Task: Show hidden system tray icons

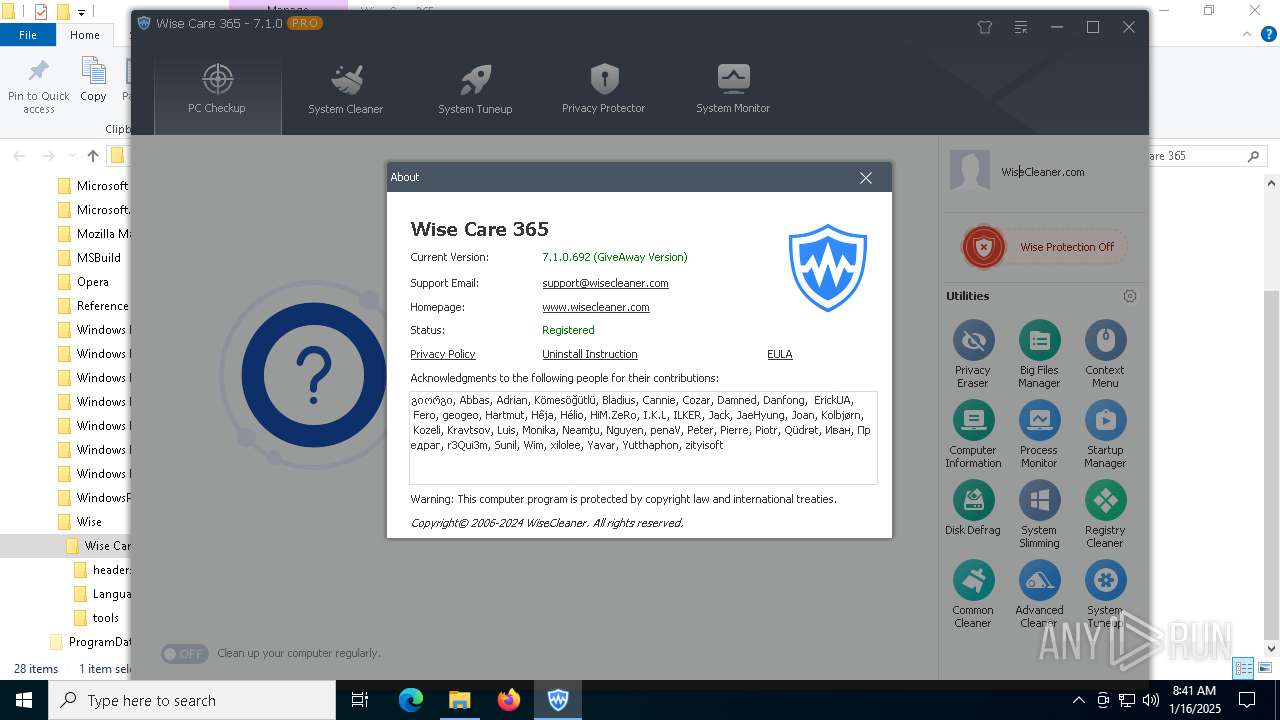Action: pos(1078,700)
